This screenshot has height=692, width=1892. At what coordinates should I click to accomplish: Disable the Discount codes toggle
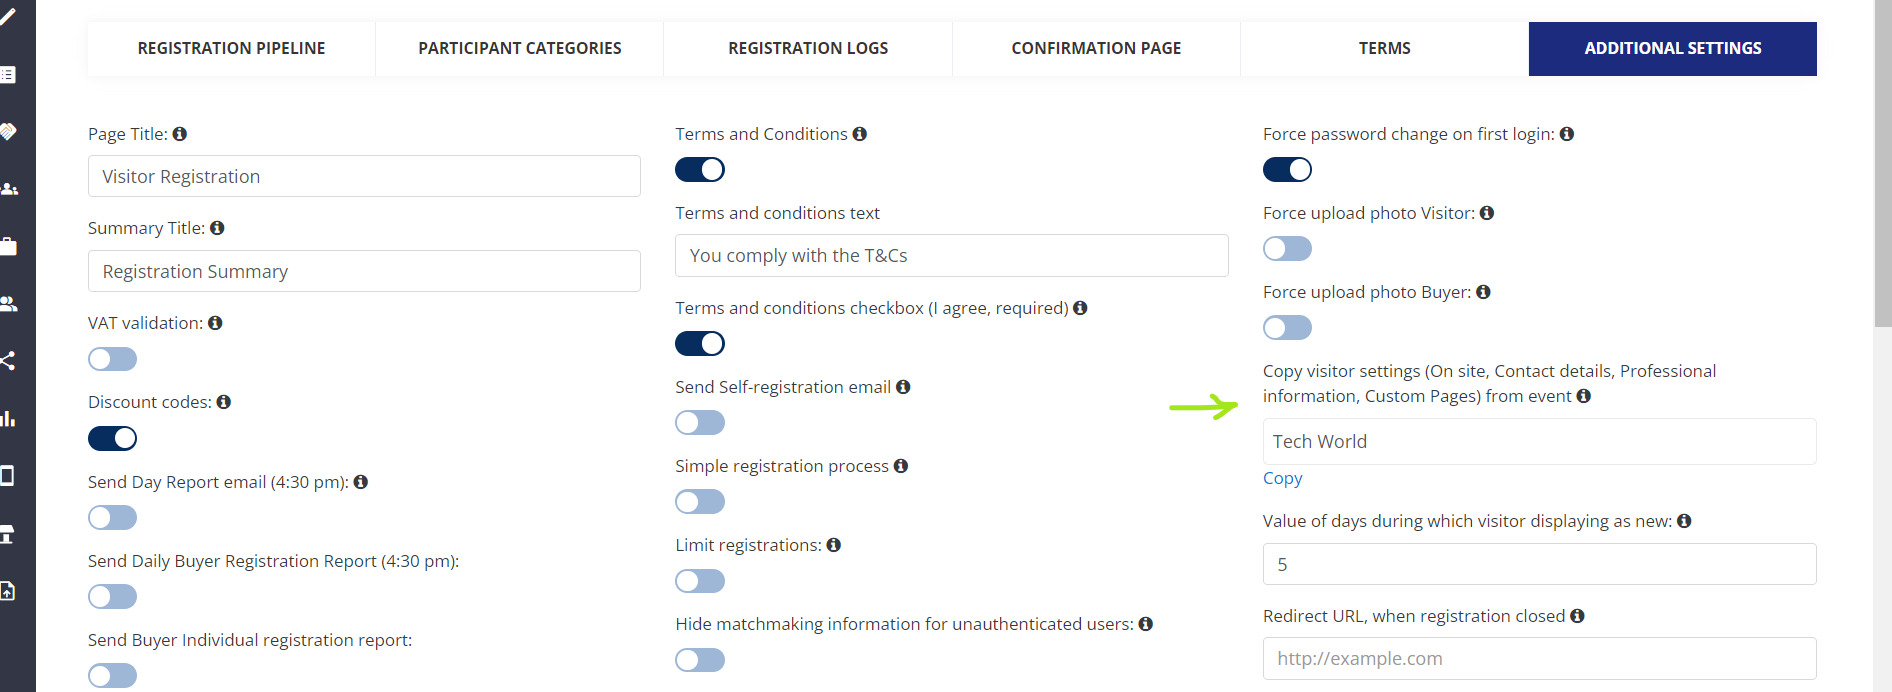pyautogui.click(x=112, y=438)
